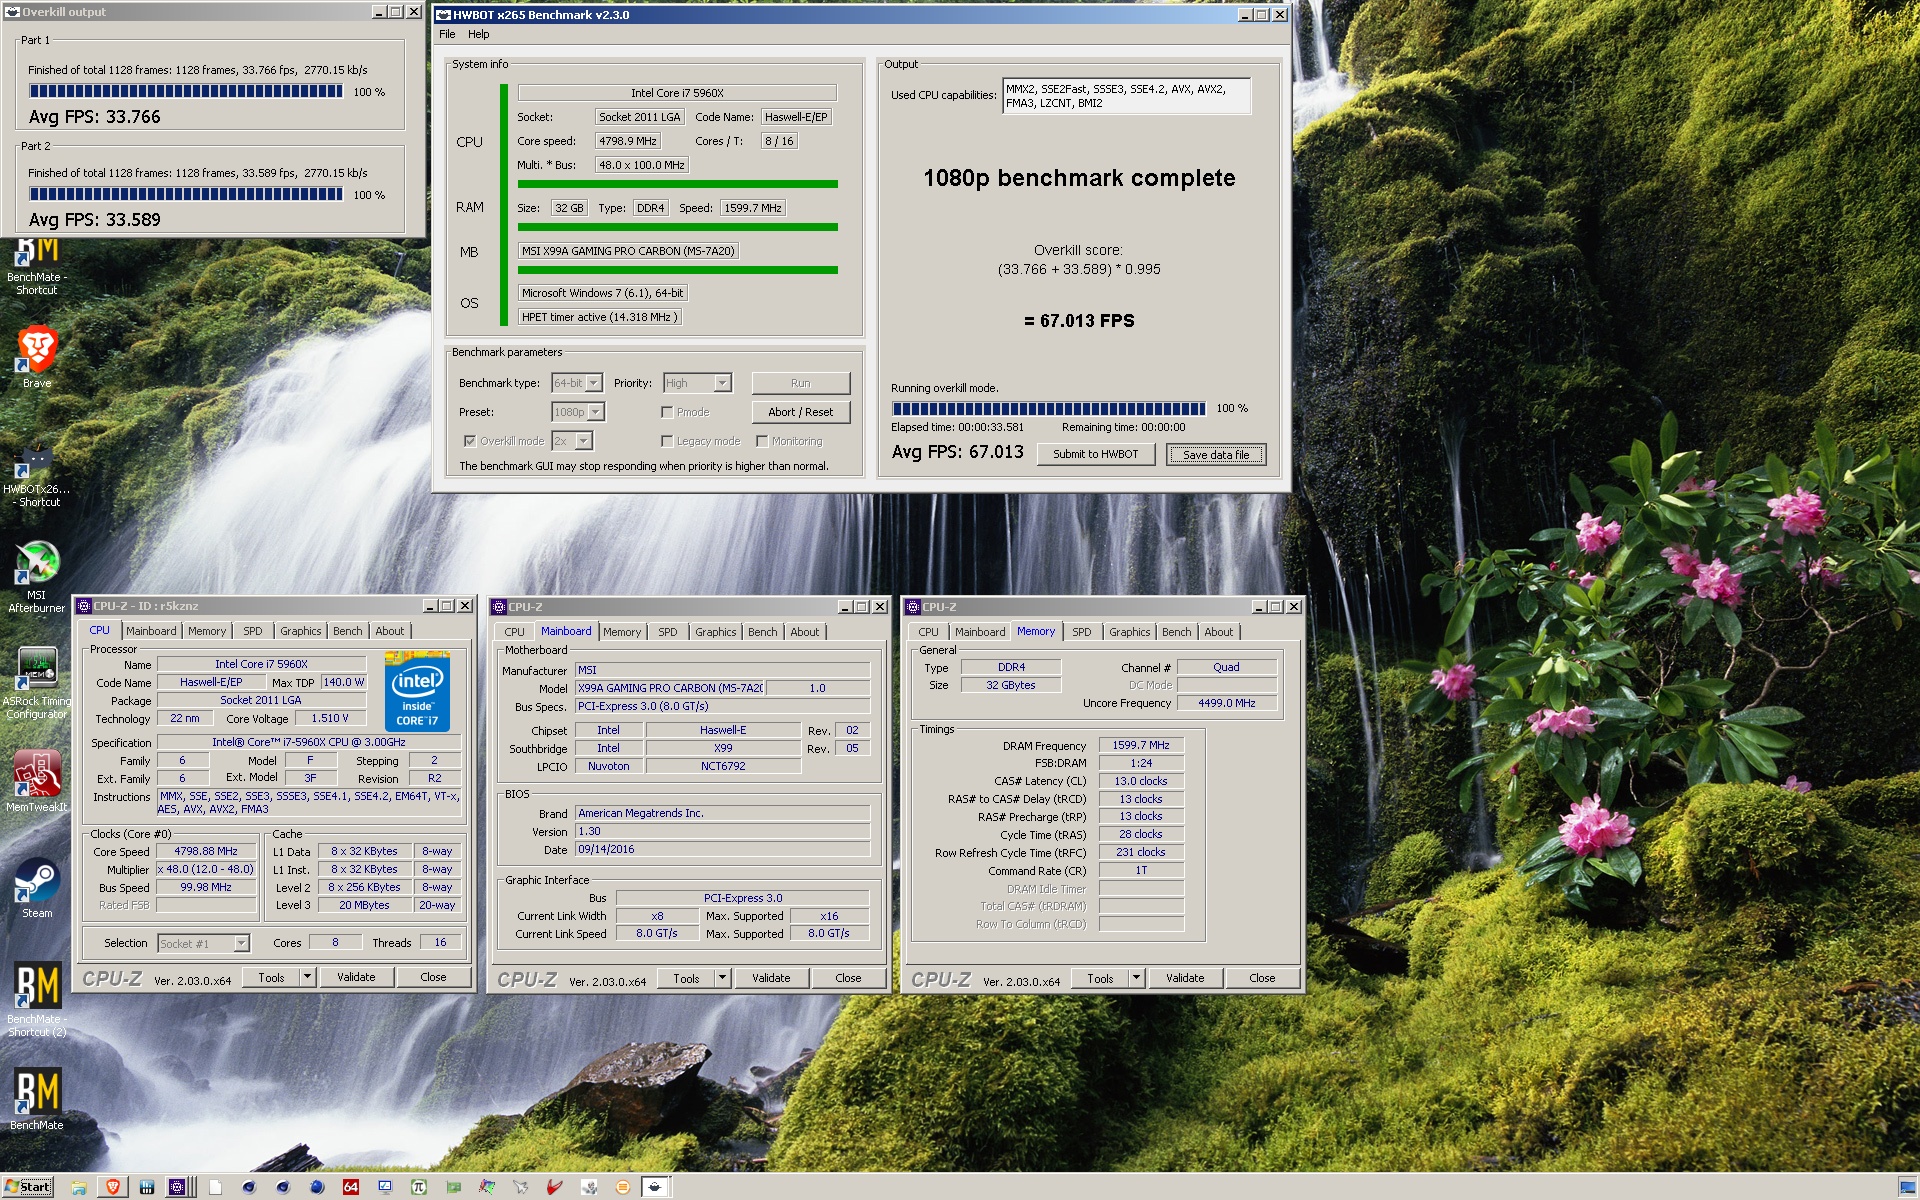The width and height of the screenshot is (1920, 1200).
Task: Click the BIOS date 09/14/2016 value
Action: [722, 849]
